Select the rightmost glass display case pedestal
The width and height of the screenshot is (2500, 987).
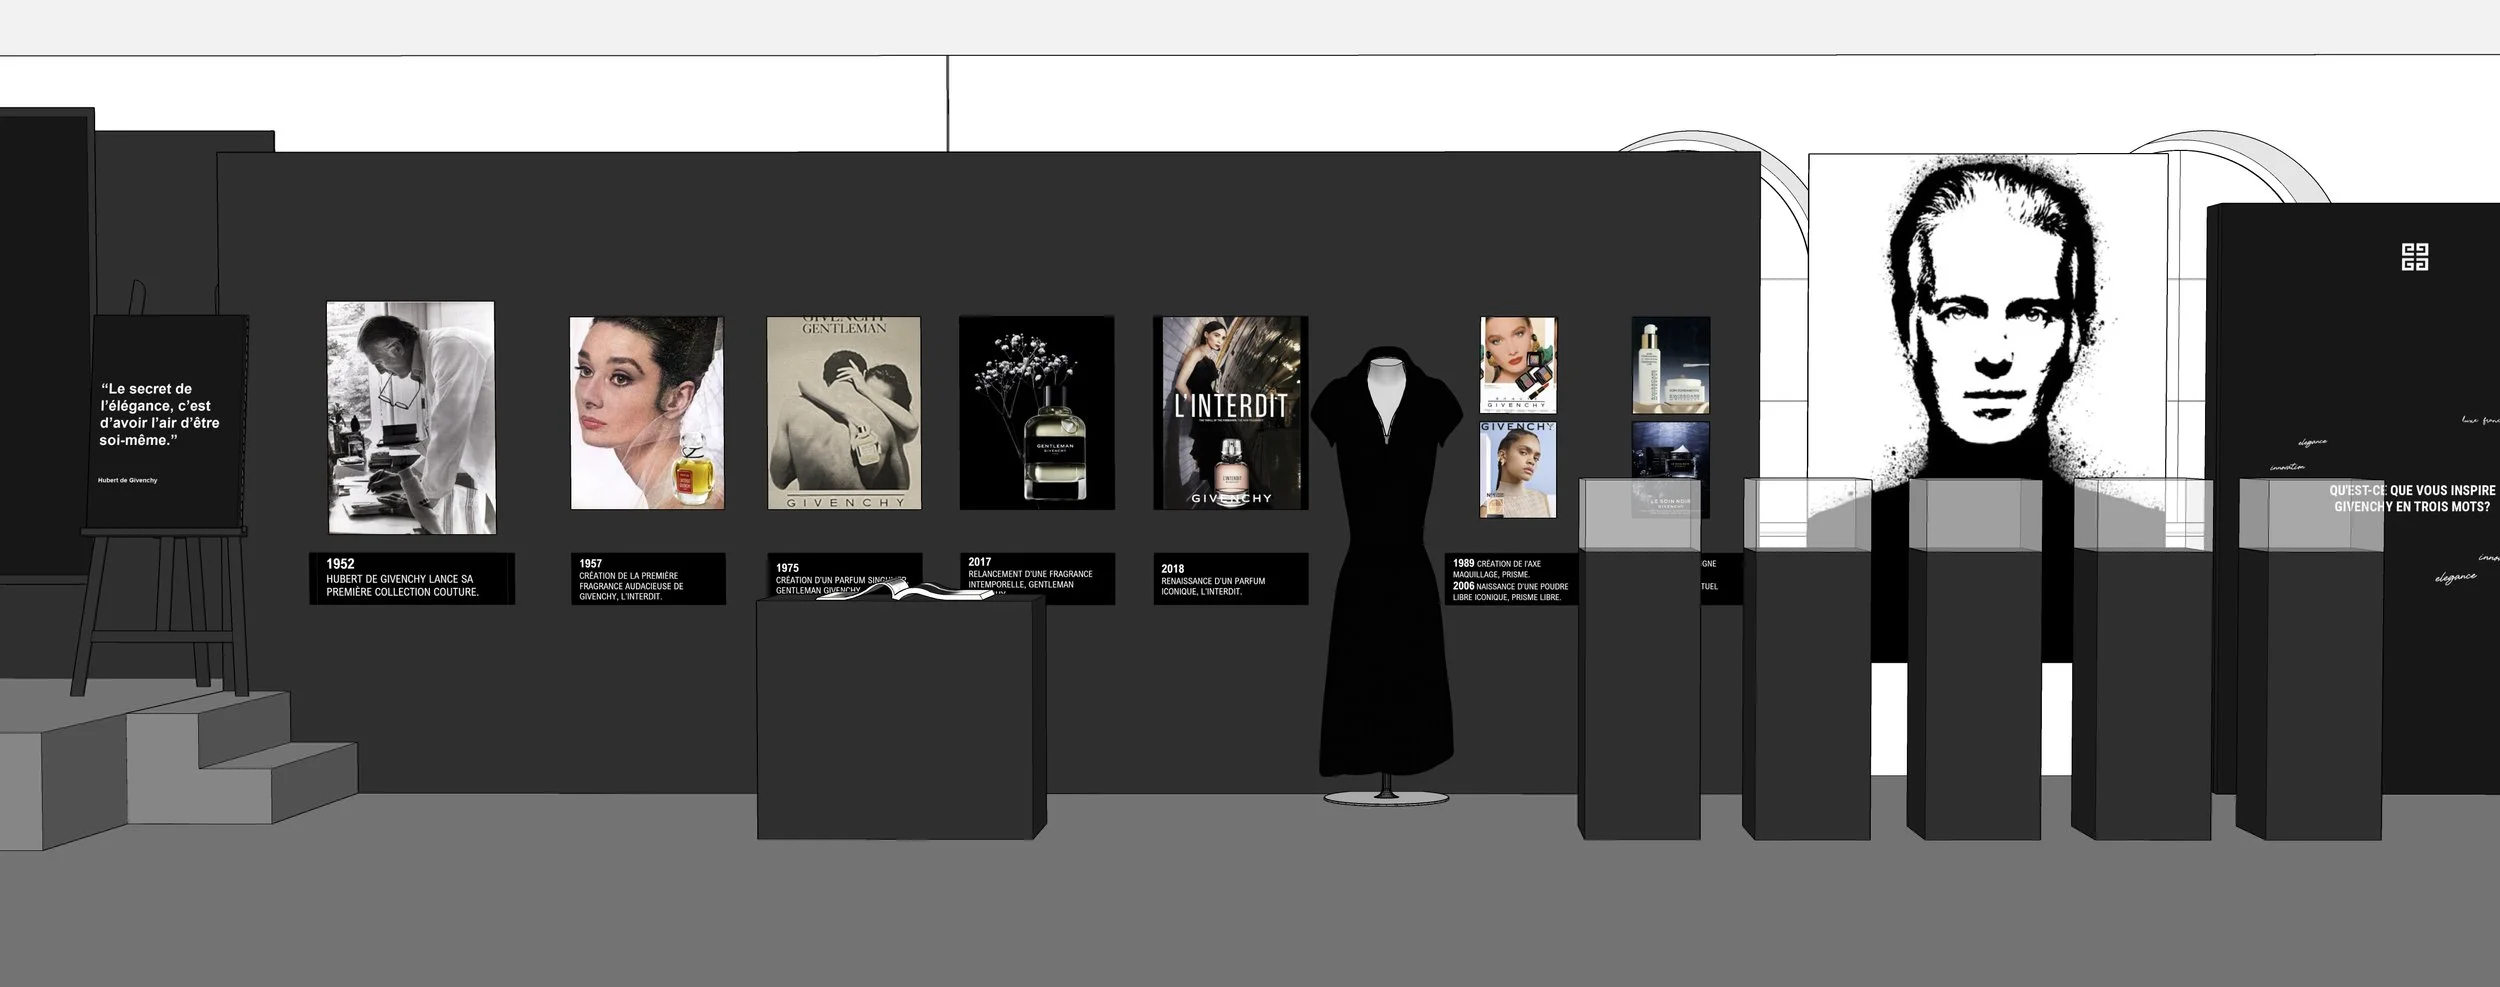pyautogui.click(x=2308, y=693)
